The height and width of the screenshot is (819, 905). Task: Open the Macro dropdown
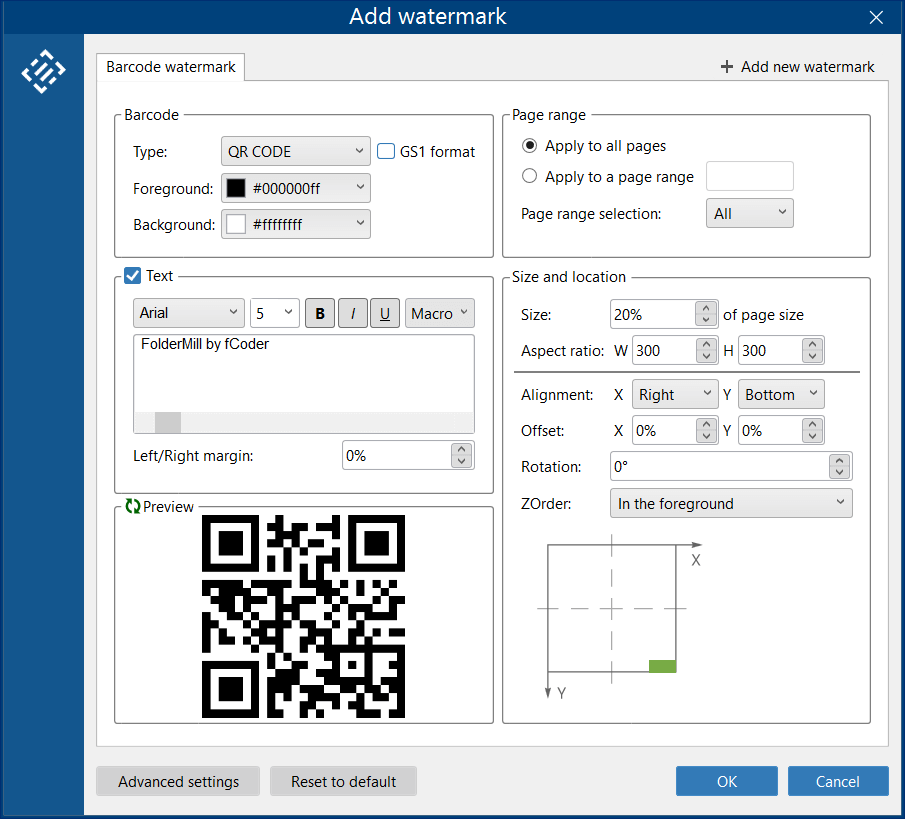(440, 313)
